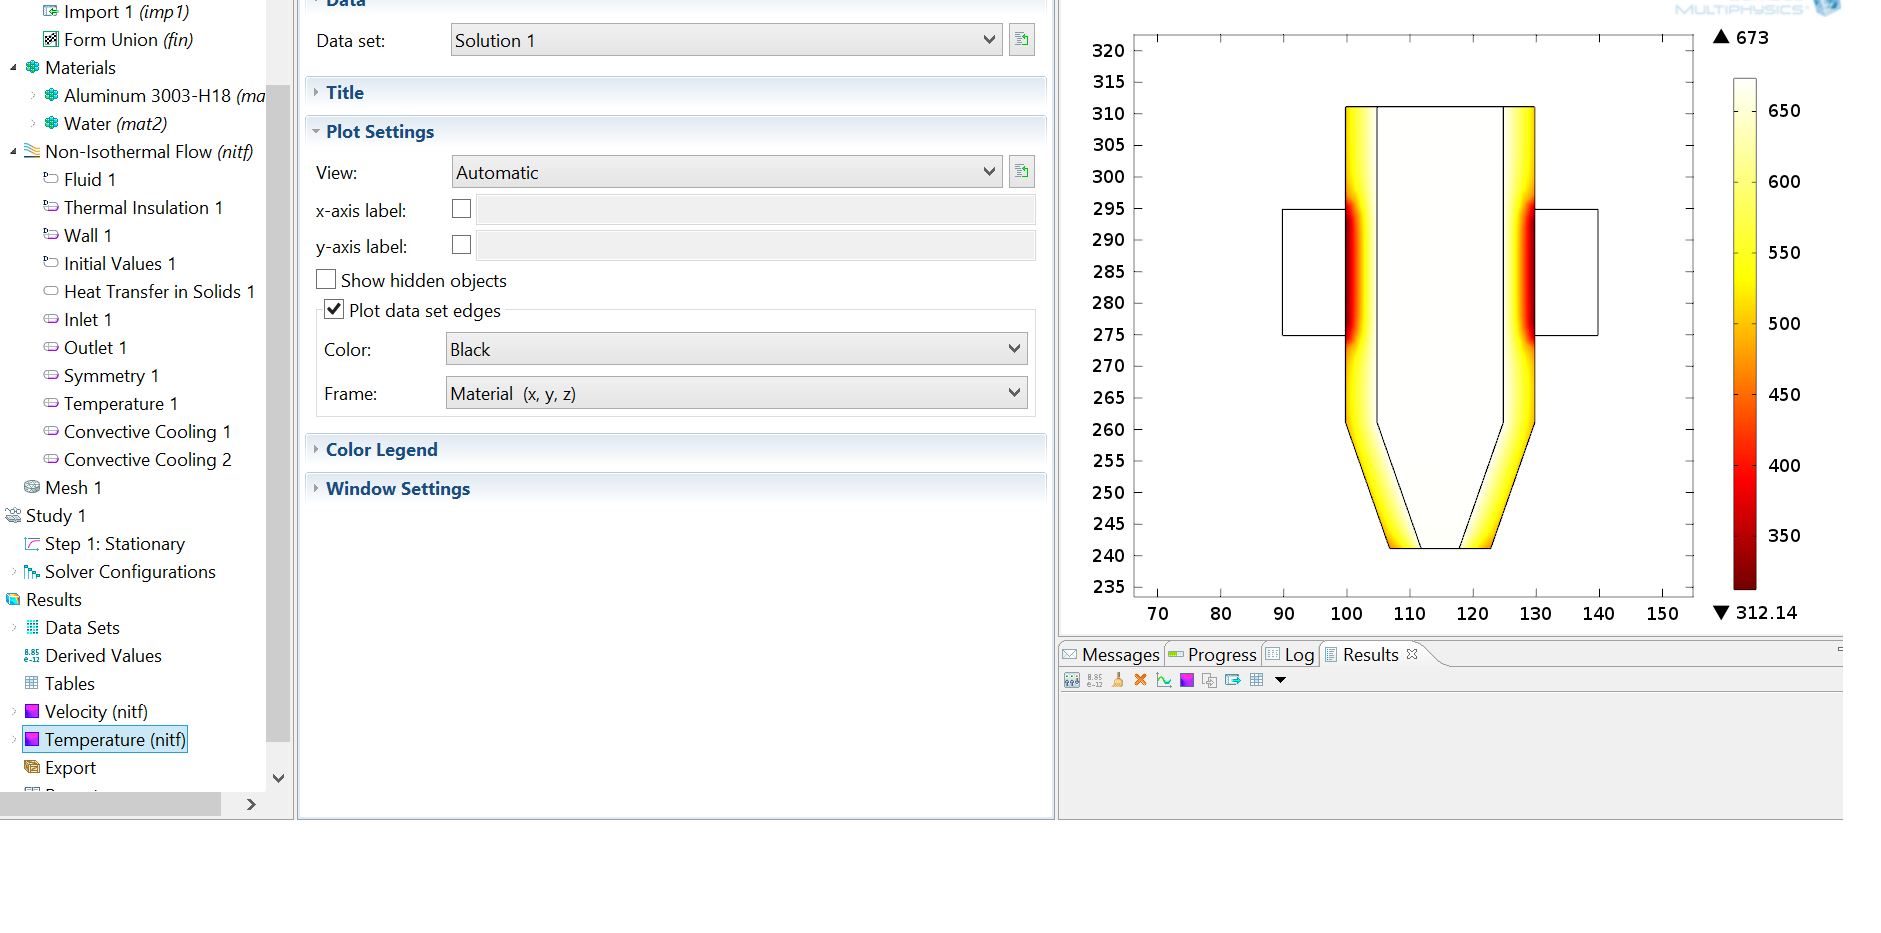Click the clear table broom icon
1881x933 pixels.
(x=1117, y=680)
